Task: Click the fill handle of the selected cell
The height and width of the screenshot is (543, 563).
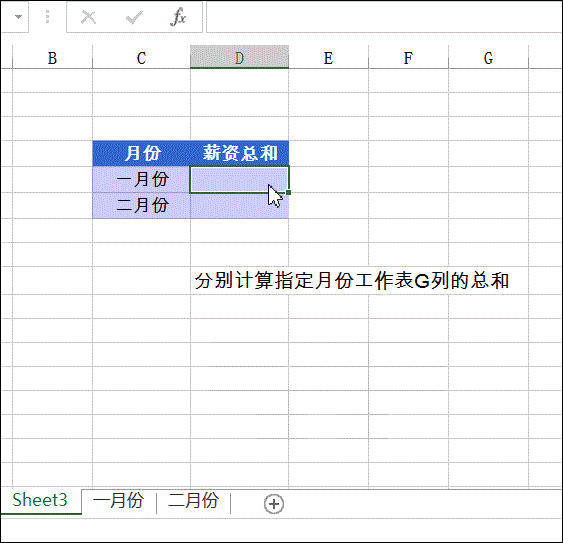Action: pyautogui.click(x=288, y=192)
